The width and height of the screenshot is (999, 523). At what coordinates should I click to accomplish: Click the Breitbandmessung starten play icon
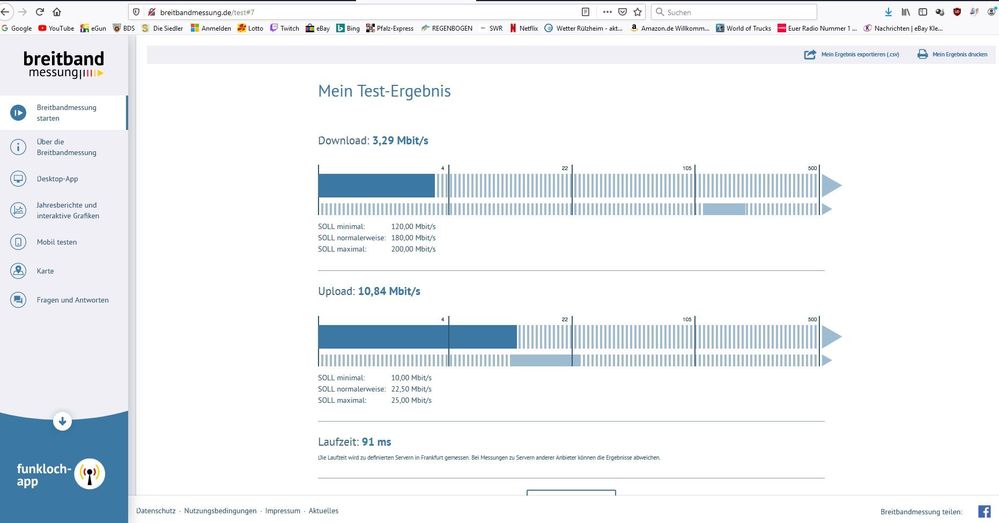[x=18, y=113]
